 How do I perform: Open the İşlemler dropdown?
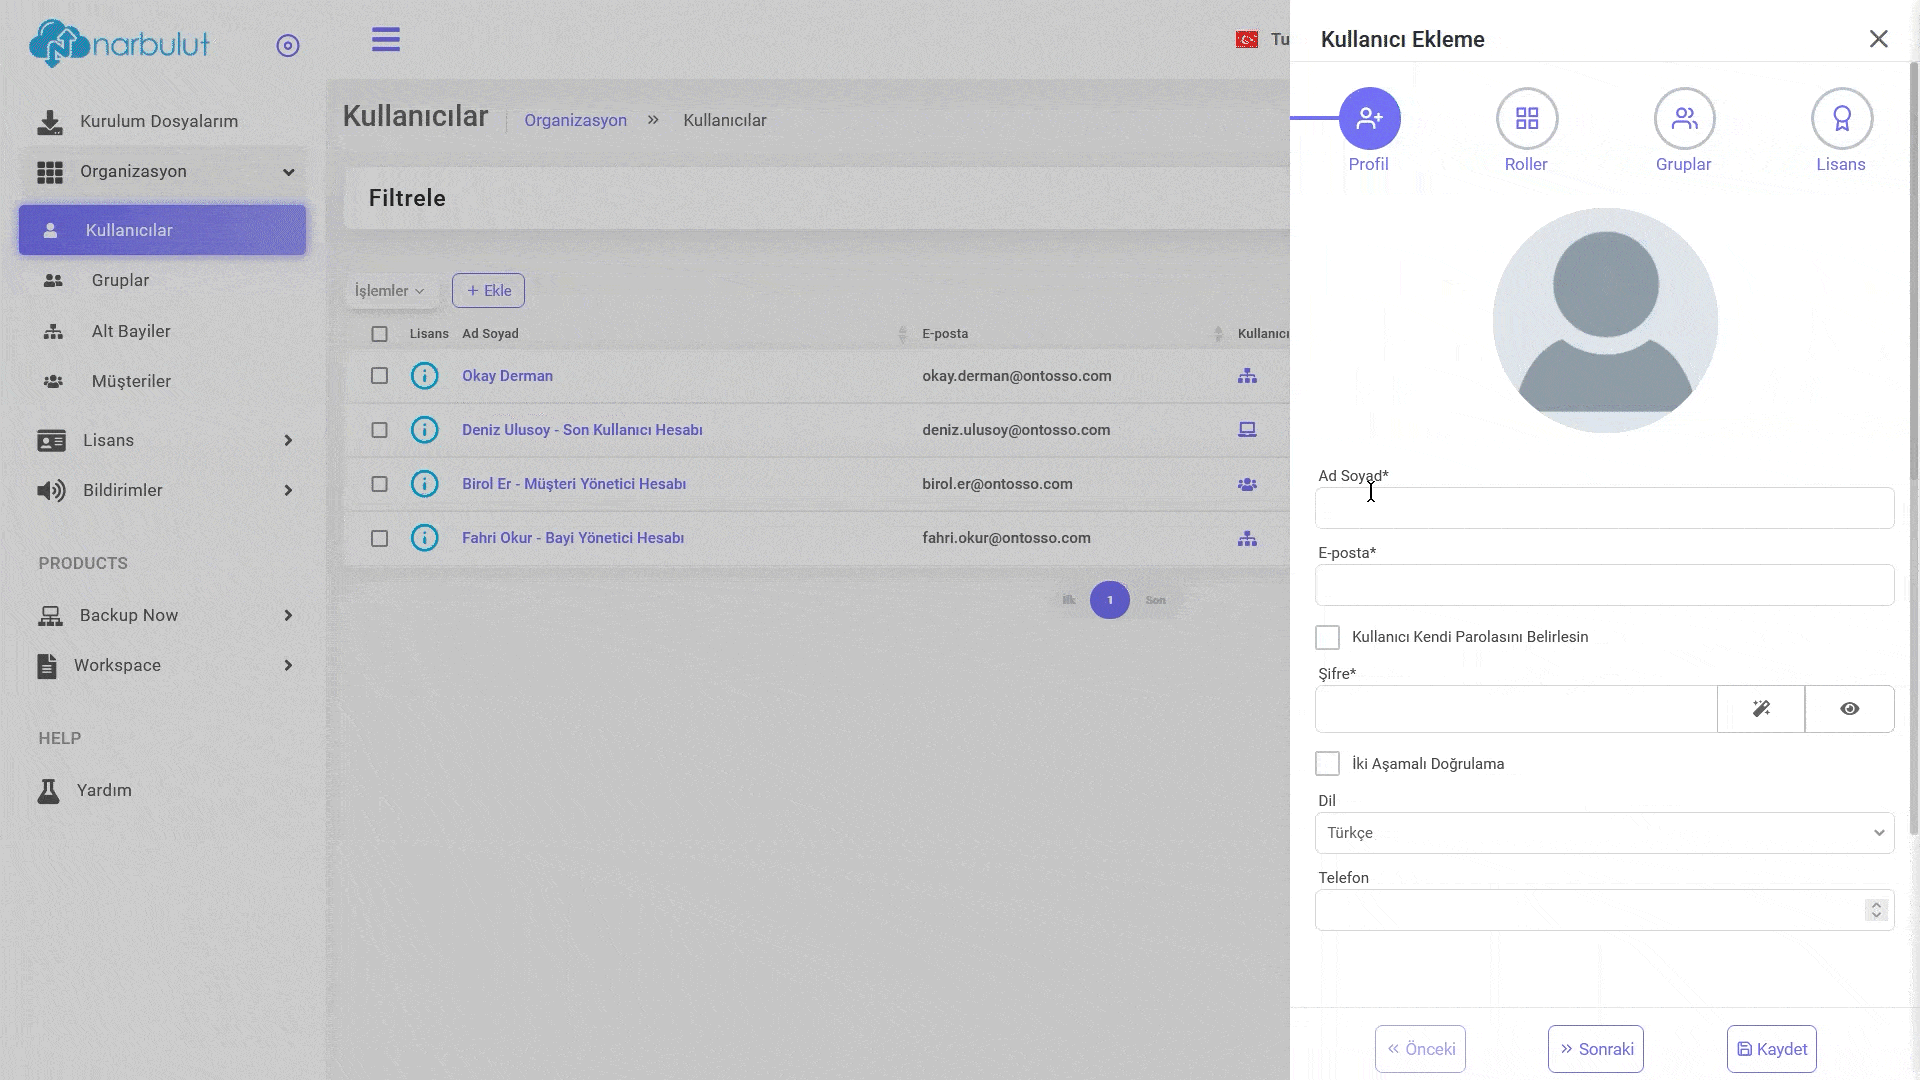pyautogui.click(x=390, y=291)
